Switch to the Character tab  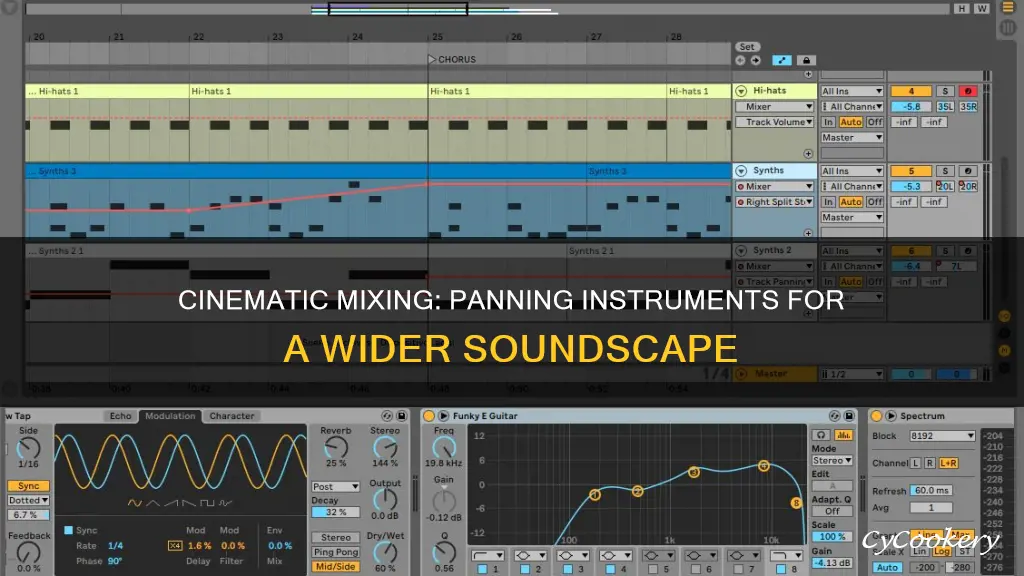click(232, 416)
